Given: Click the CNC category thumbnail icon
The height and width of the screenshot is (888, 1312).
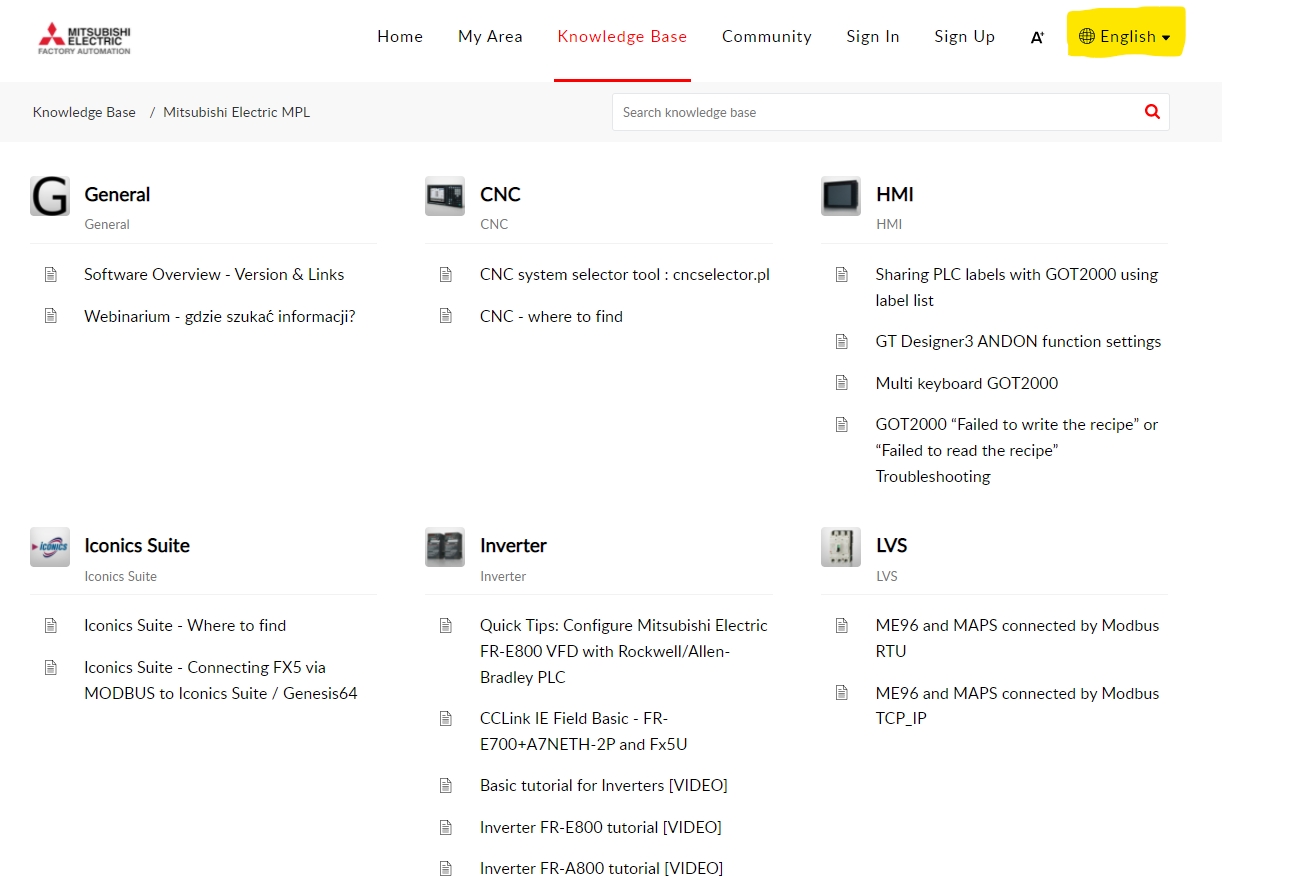Looking at the screenshot, I should coord(445,196).
